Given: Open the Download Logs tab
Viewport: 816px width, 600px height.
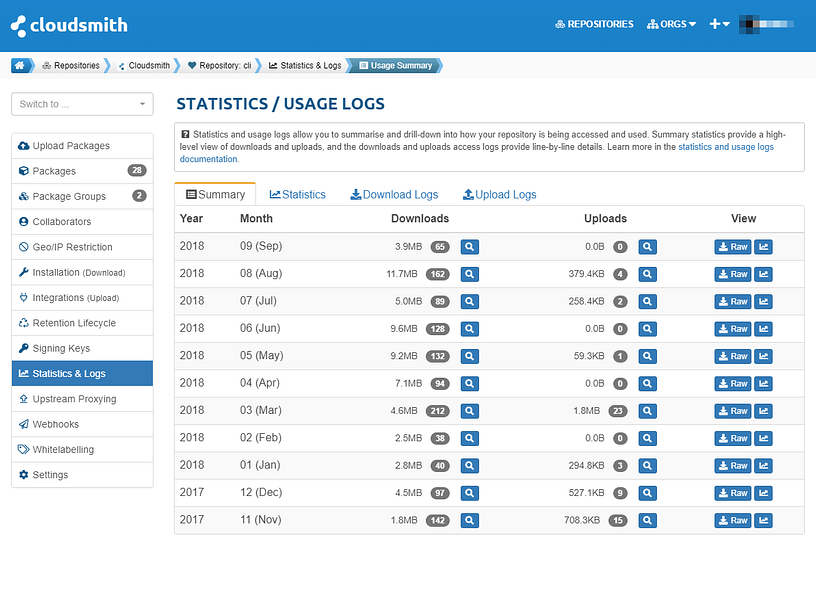Looking at the screenshot, I should (394, 195).
